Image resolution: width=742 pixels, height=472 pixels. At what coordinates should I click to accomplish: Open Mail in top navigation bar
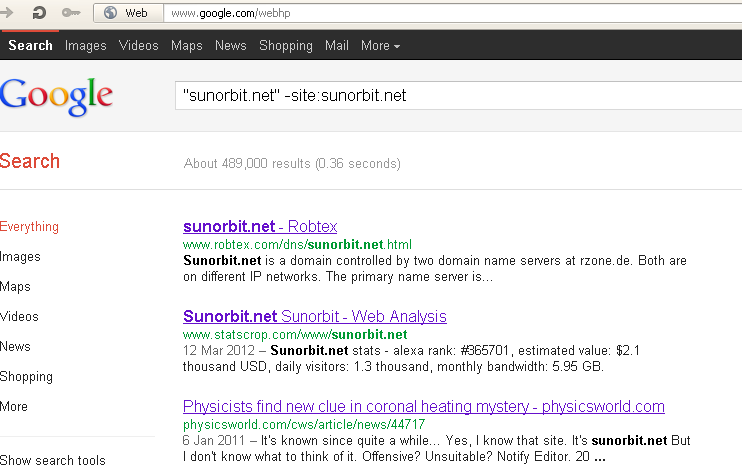click(337, 45)
